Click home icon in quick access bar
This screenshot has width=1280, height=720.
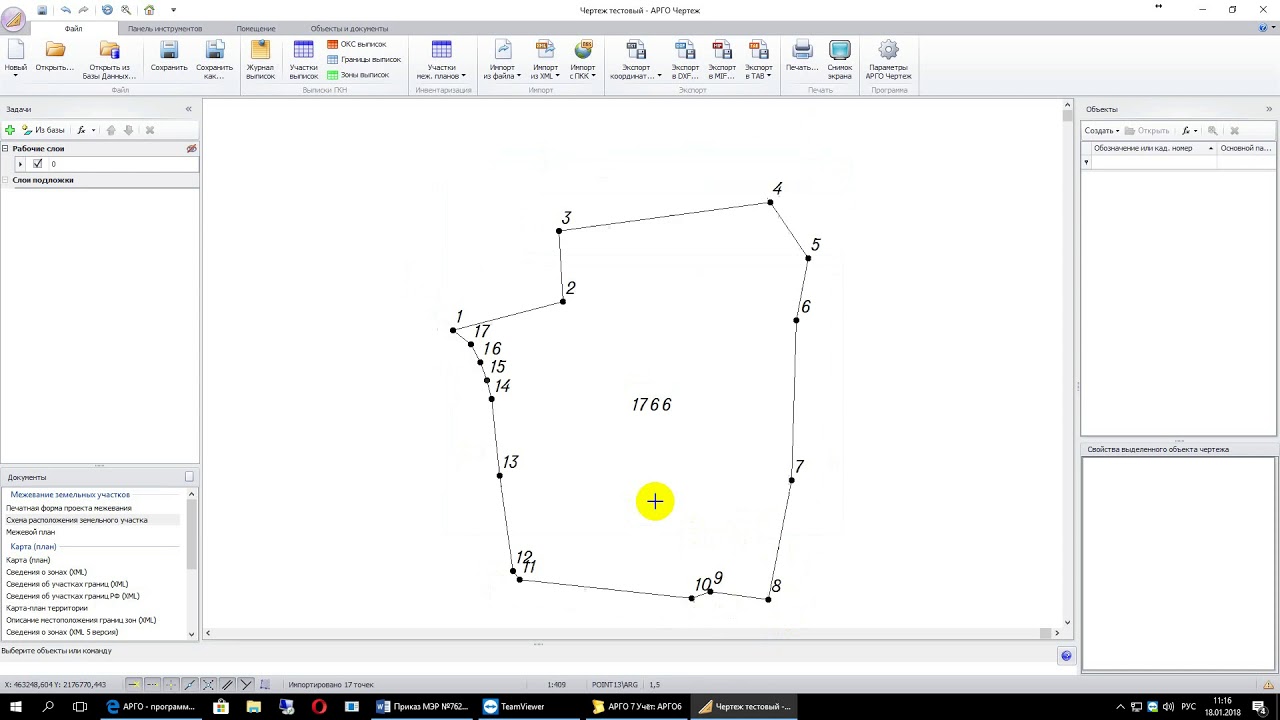149,10
